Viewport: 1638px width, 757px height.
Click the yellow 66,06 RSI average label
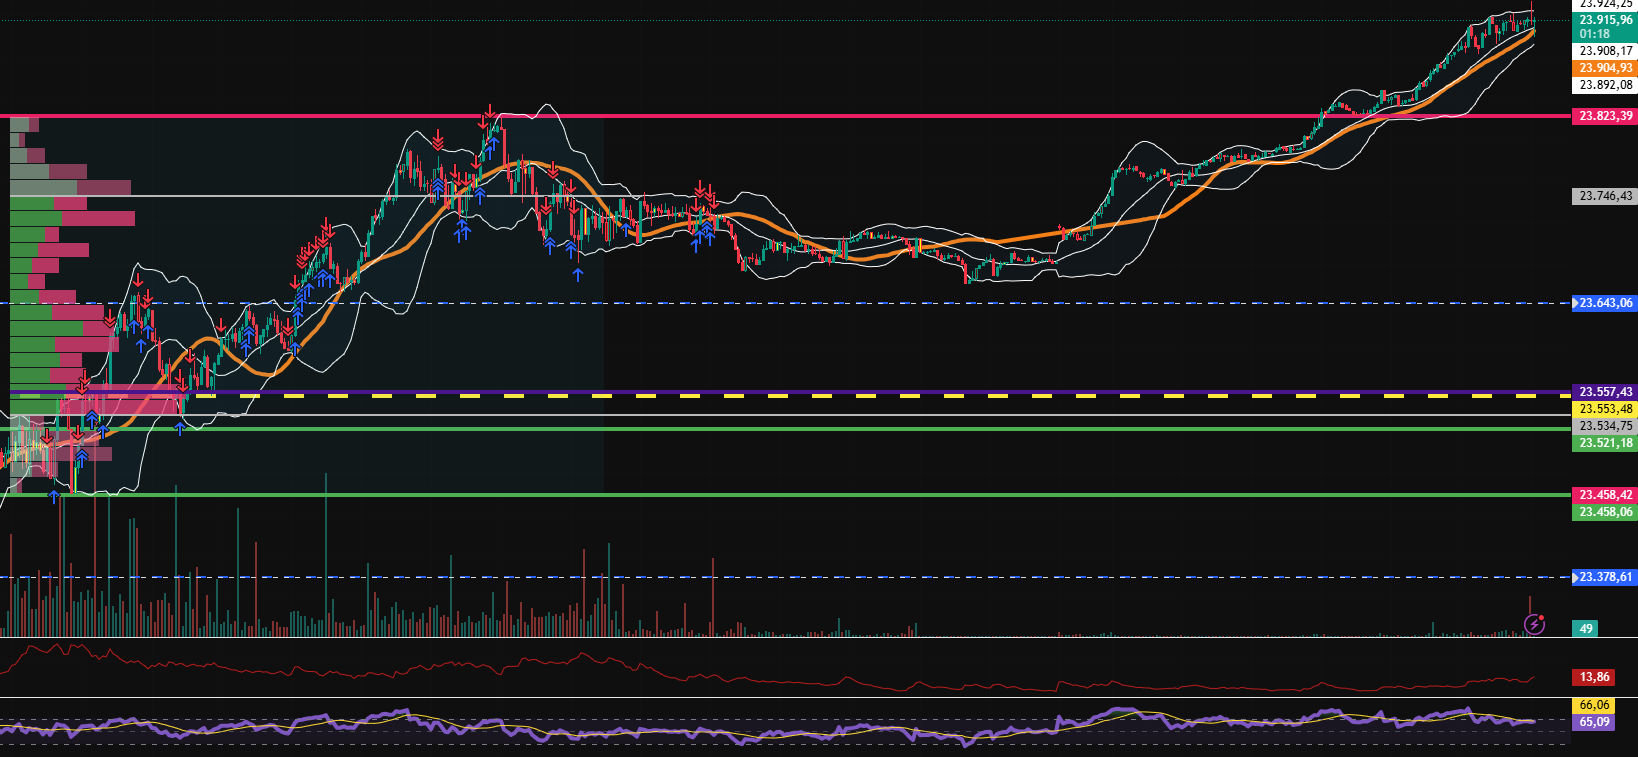click(1594, 705)
